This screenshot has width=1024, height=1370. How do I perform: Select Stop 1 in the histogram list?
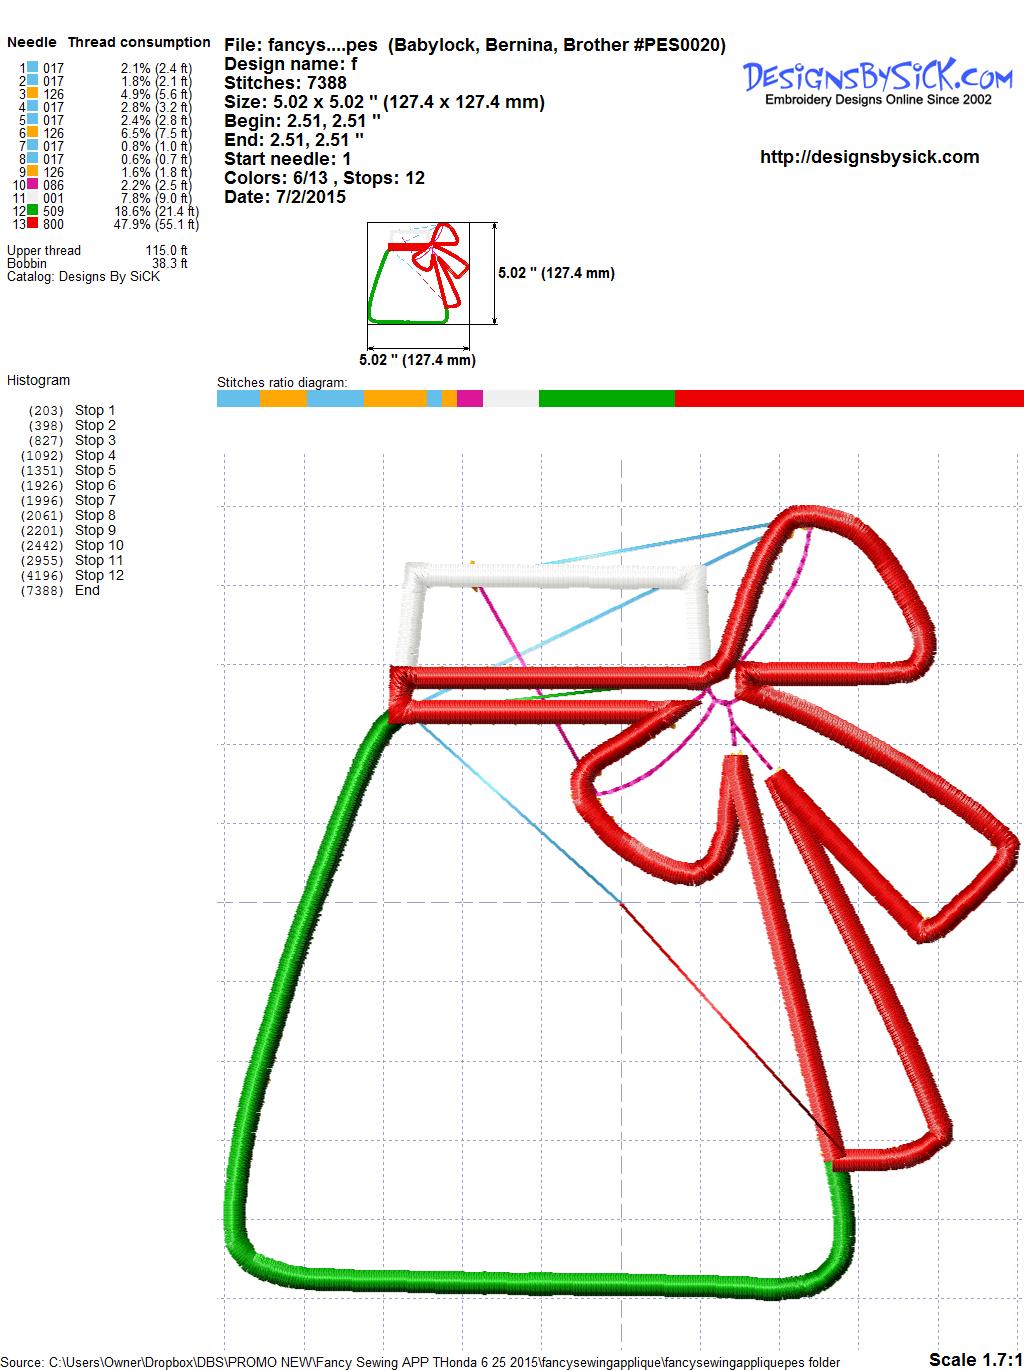95,410
